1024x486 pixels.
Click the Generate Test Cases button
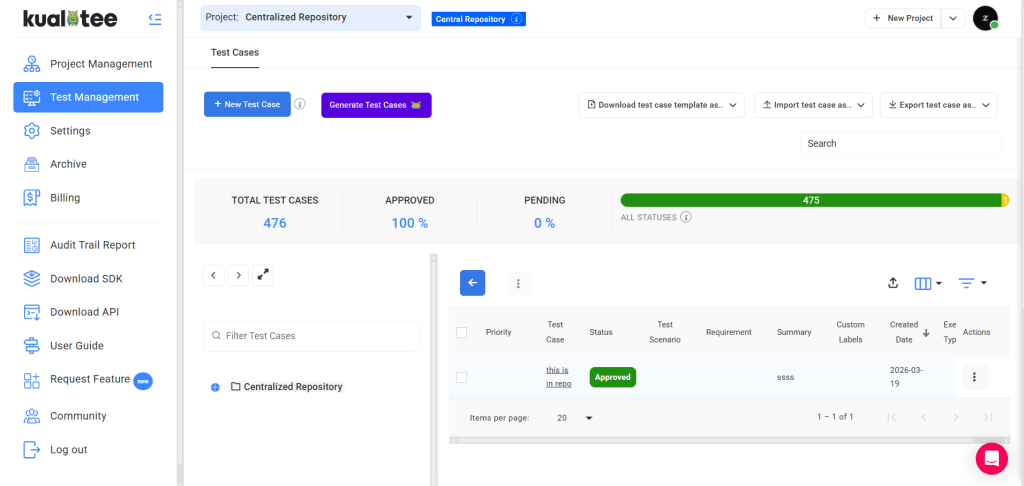point(376,105)
